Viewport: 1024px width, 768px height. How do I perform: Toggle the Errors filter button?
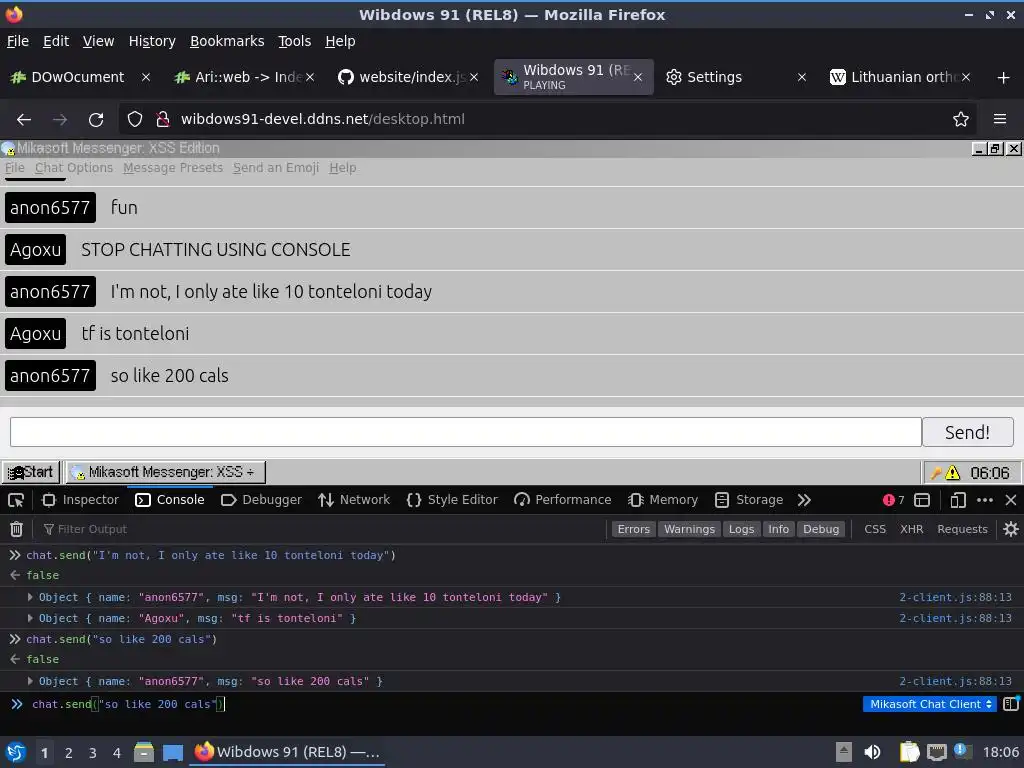633,529
